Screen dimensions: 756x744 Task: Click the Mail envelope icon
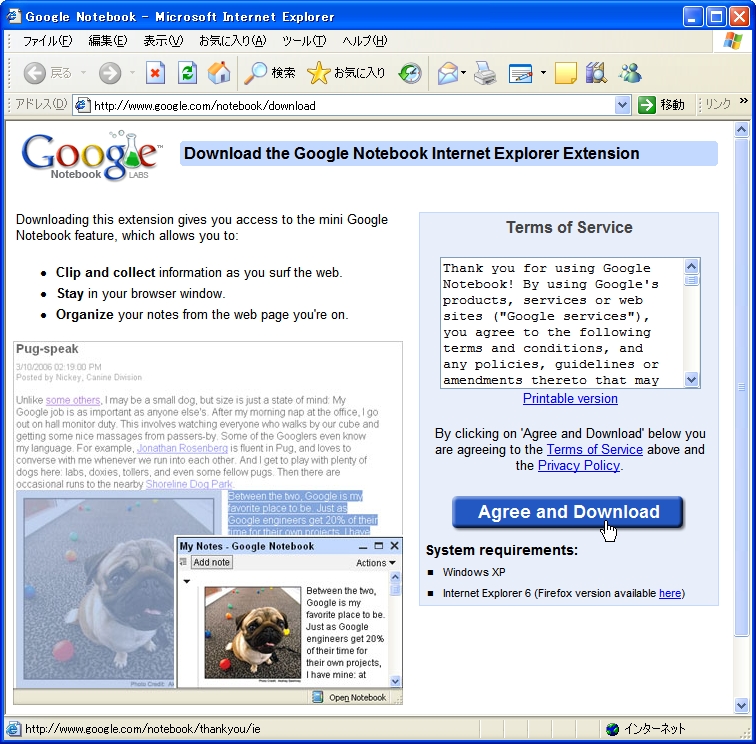[448, 73]
